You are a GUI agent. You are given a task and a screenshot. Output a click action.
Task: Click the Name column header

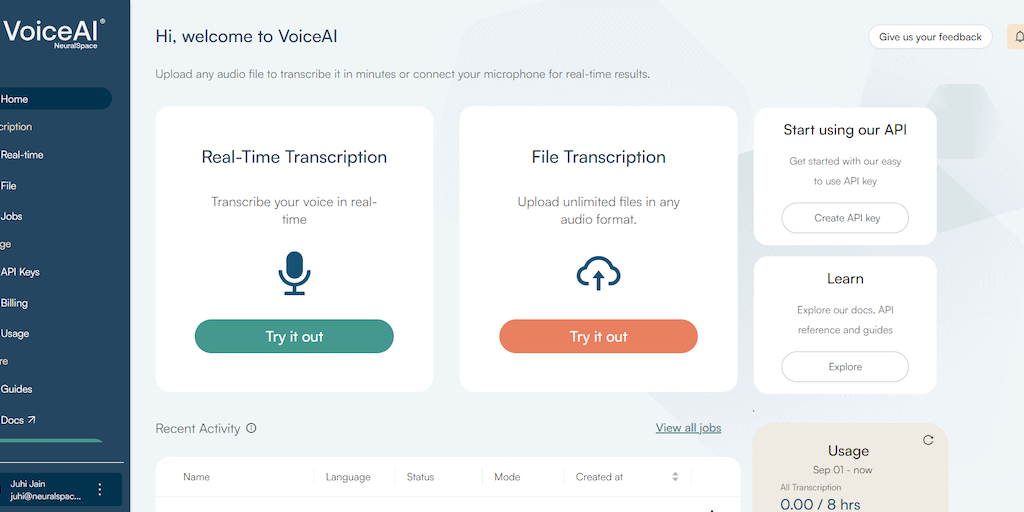point(197,477)
